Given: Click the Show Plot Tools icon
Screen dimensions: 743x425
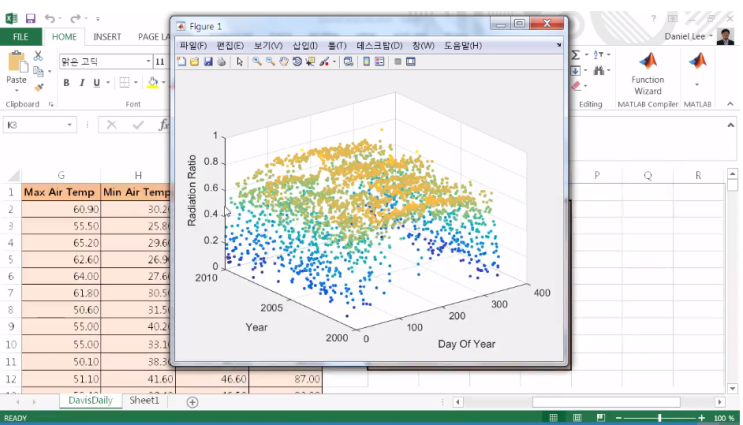Looking at the screenshot, I should (x=411, y=62).
